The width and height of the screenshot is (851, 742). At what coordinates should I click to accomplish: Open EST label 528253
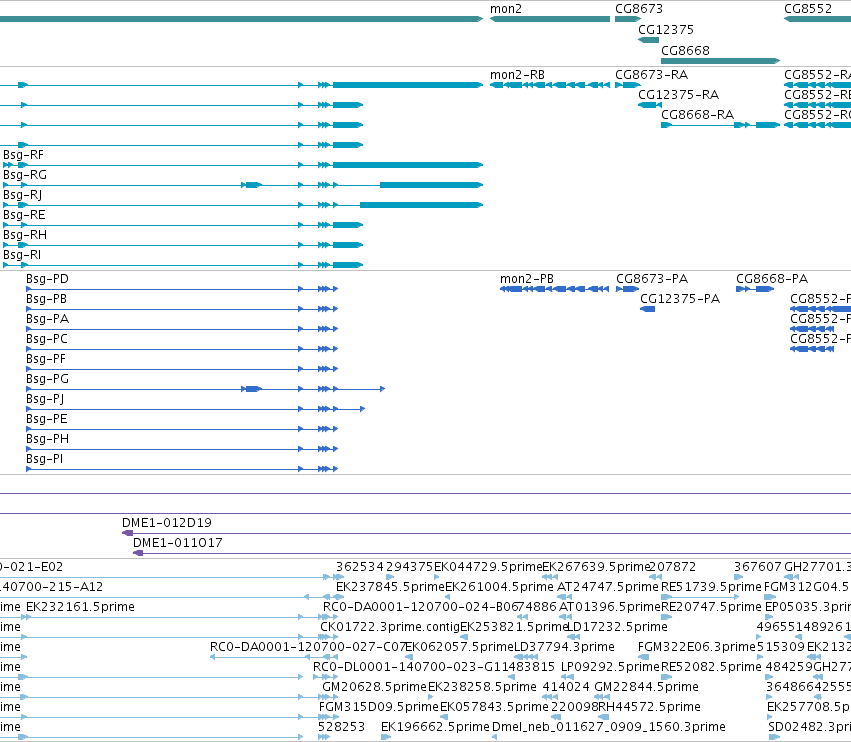[341, 727]
